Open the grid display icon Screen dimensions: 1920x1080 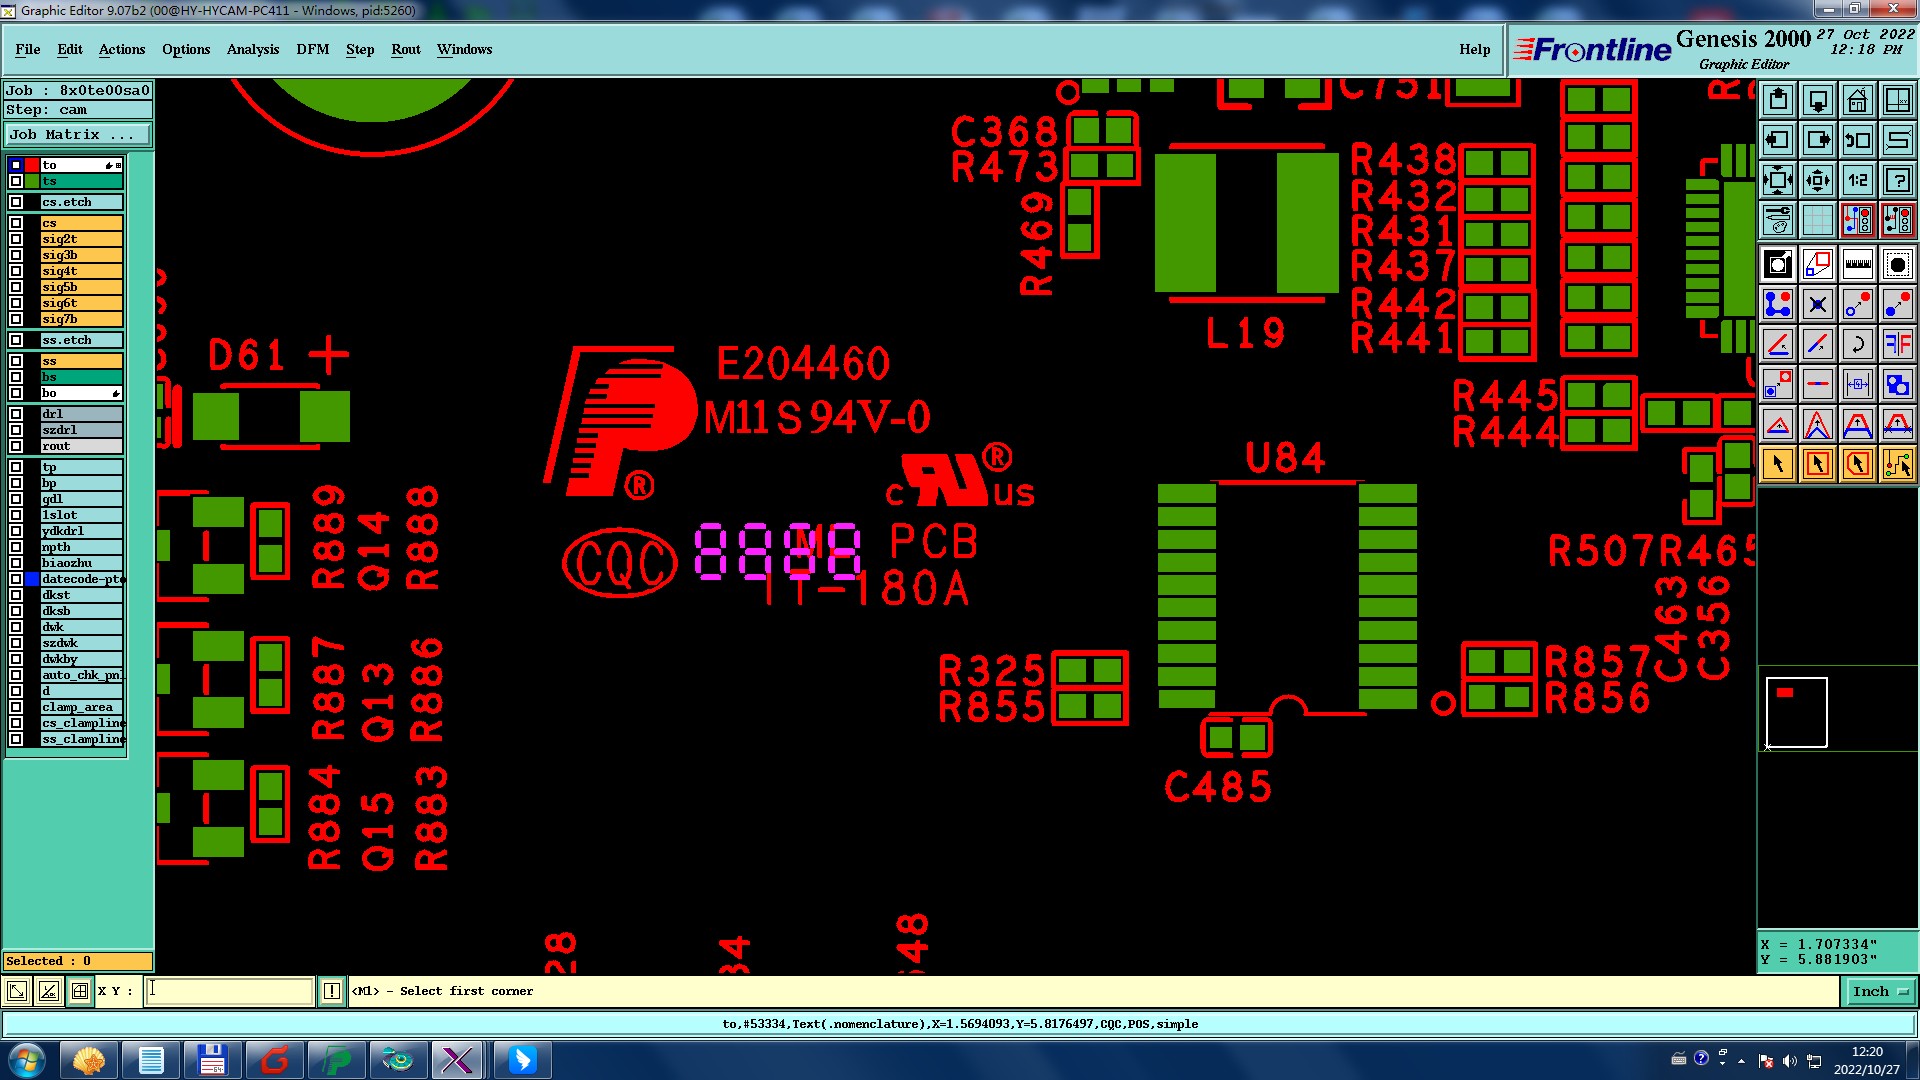coord(1818,220)
